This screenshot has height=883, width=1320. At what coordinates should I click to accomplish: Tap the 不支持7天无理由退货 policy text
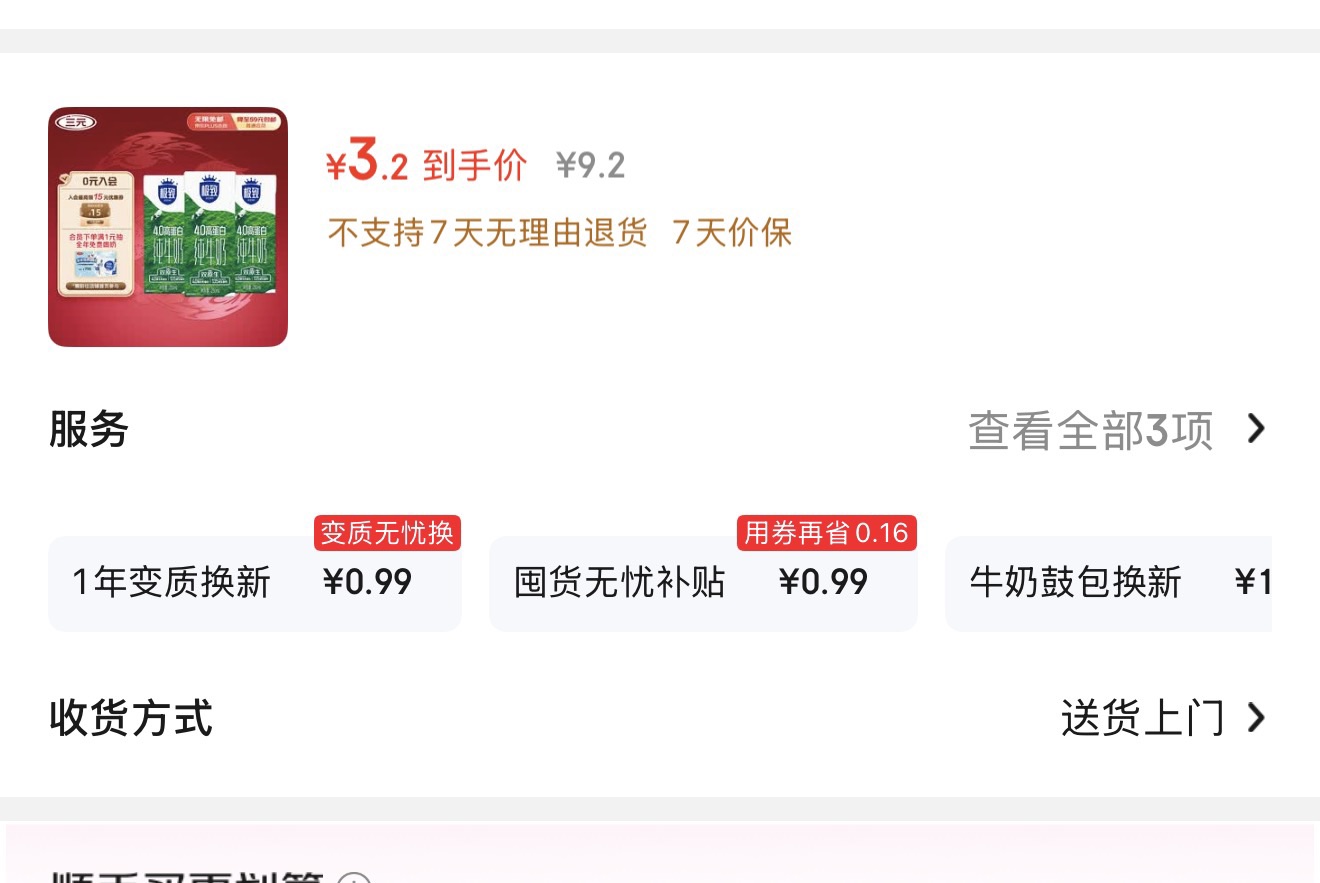(488, 233)
